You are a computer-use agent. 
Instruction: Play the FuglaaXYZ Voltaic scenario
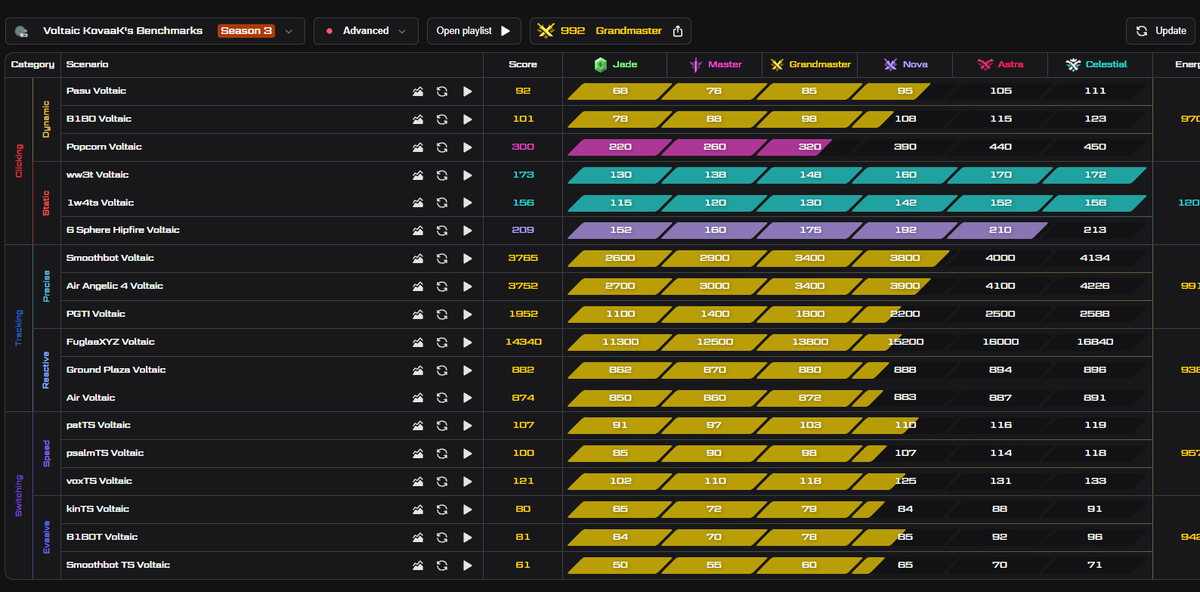[467, 342]
